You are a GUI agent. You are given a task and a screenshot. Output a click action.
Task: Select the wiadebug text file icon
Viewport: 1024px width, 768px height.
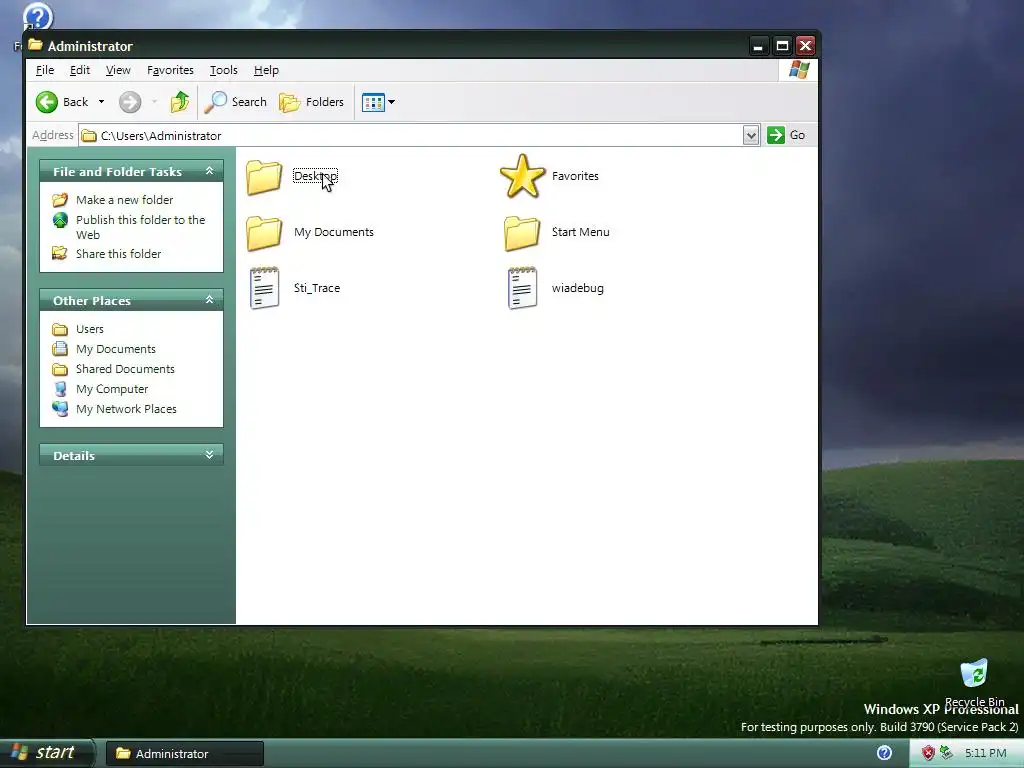pos(522,288)
